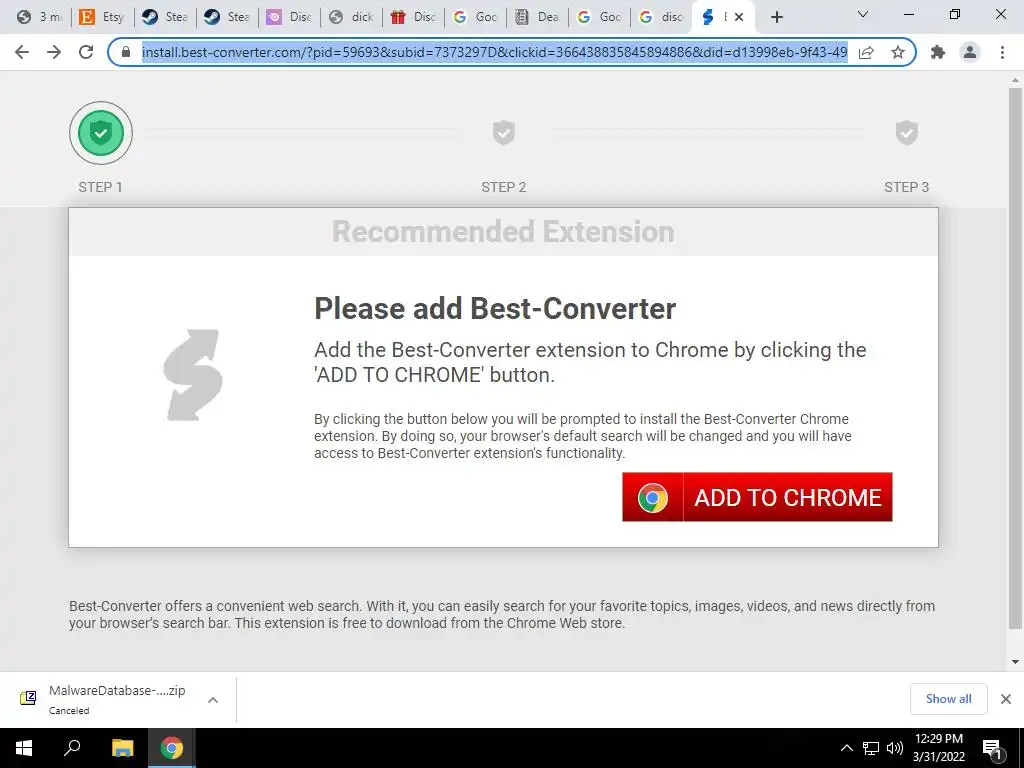
Task: Click the scrollbar down arrow
Action: pos(1015,662)
